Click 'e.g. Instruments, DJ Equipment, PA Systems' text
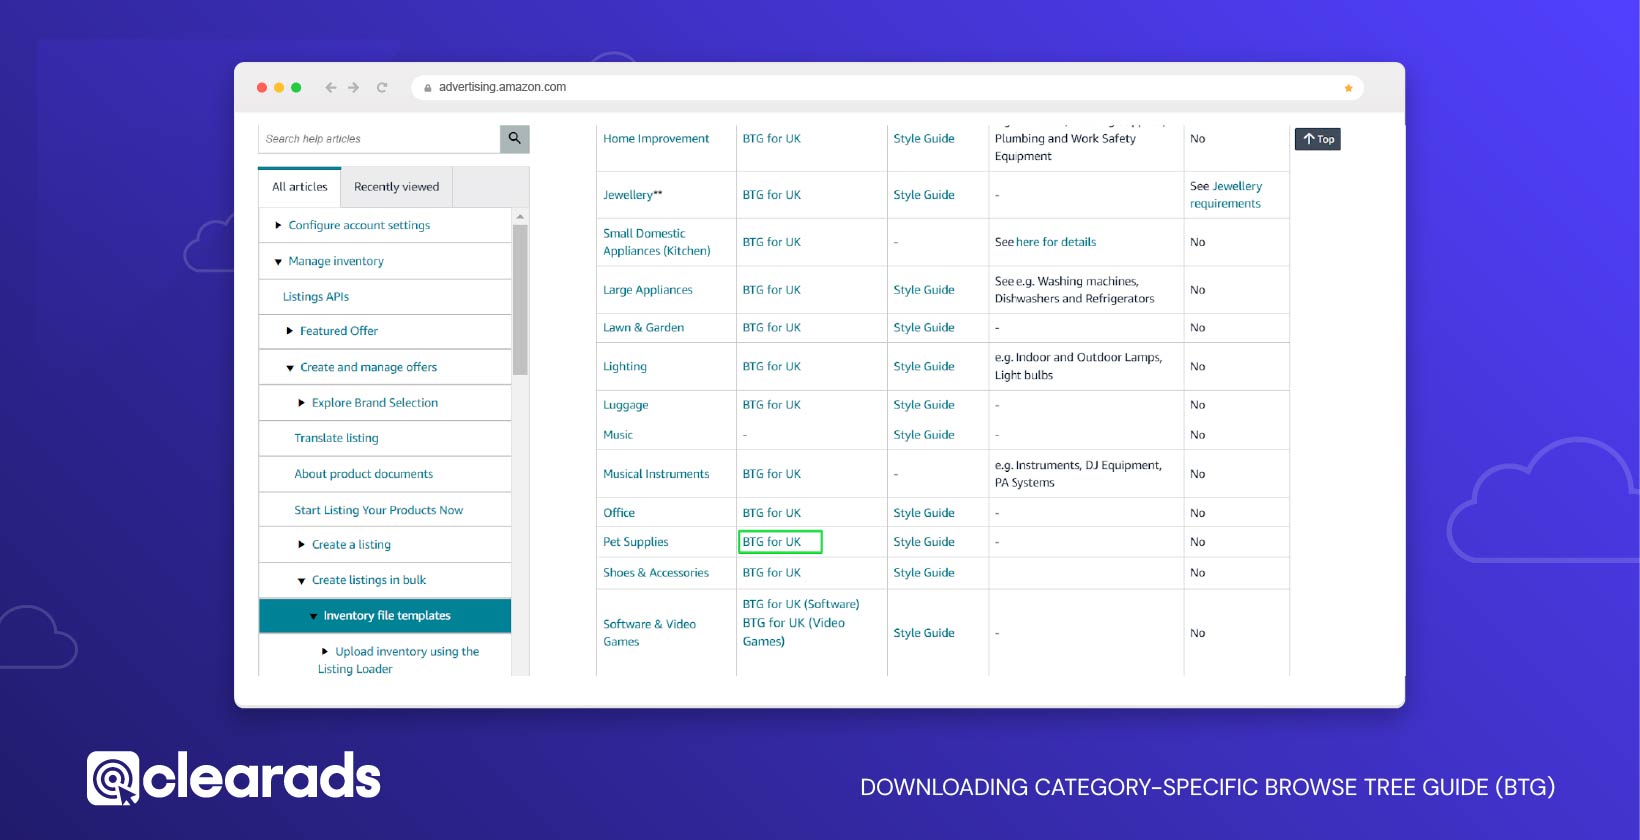Screen dimensions: 1640x840 click(1079, 474)
